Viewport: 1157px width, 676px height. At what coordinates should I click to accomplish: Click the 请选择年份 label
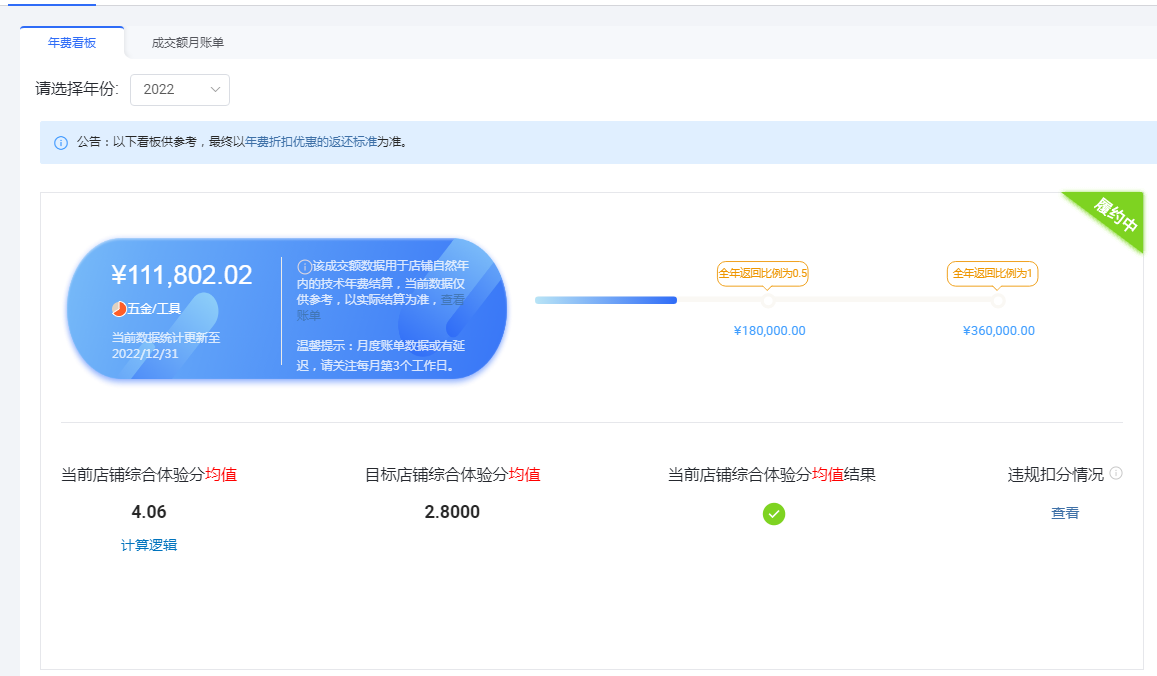tap(77, 89)
